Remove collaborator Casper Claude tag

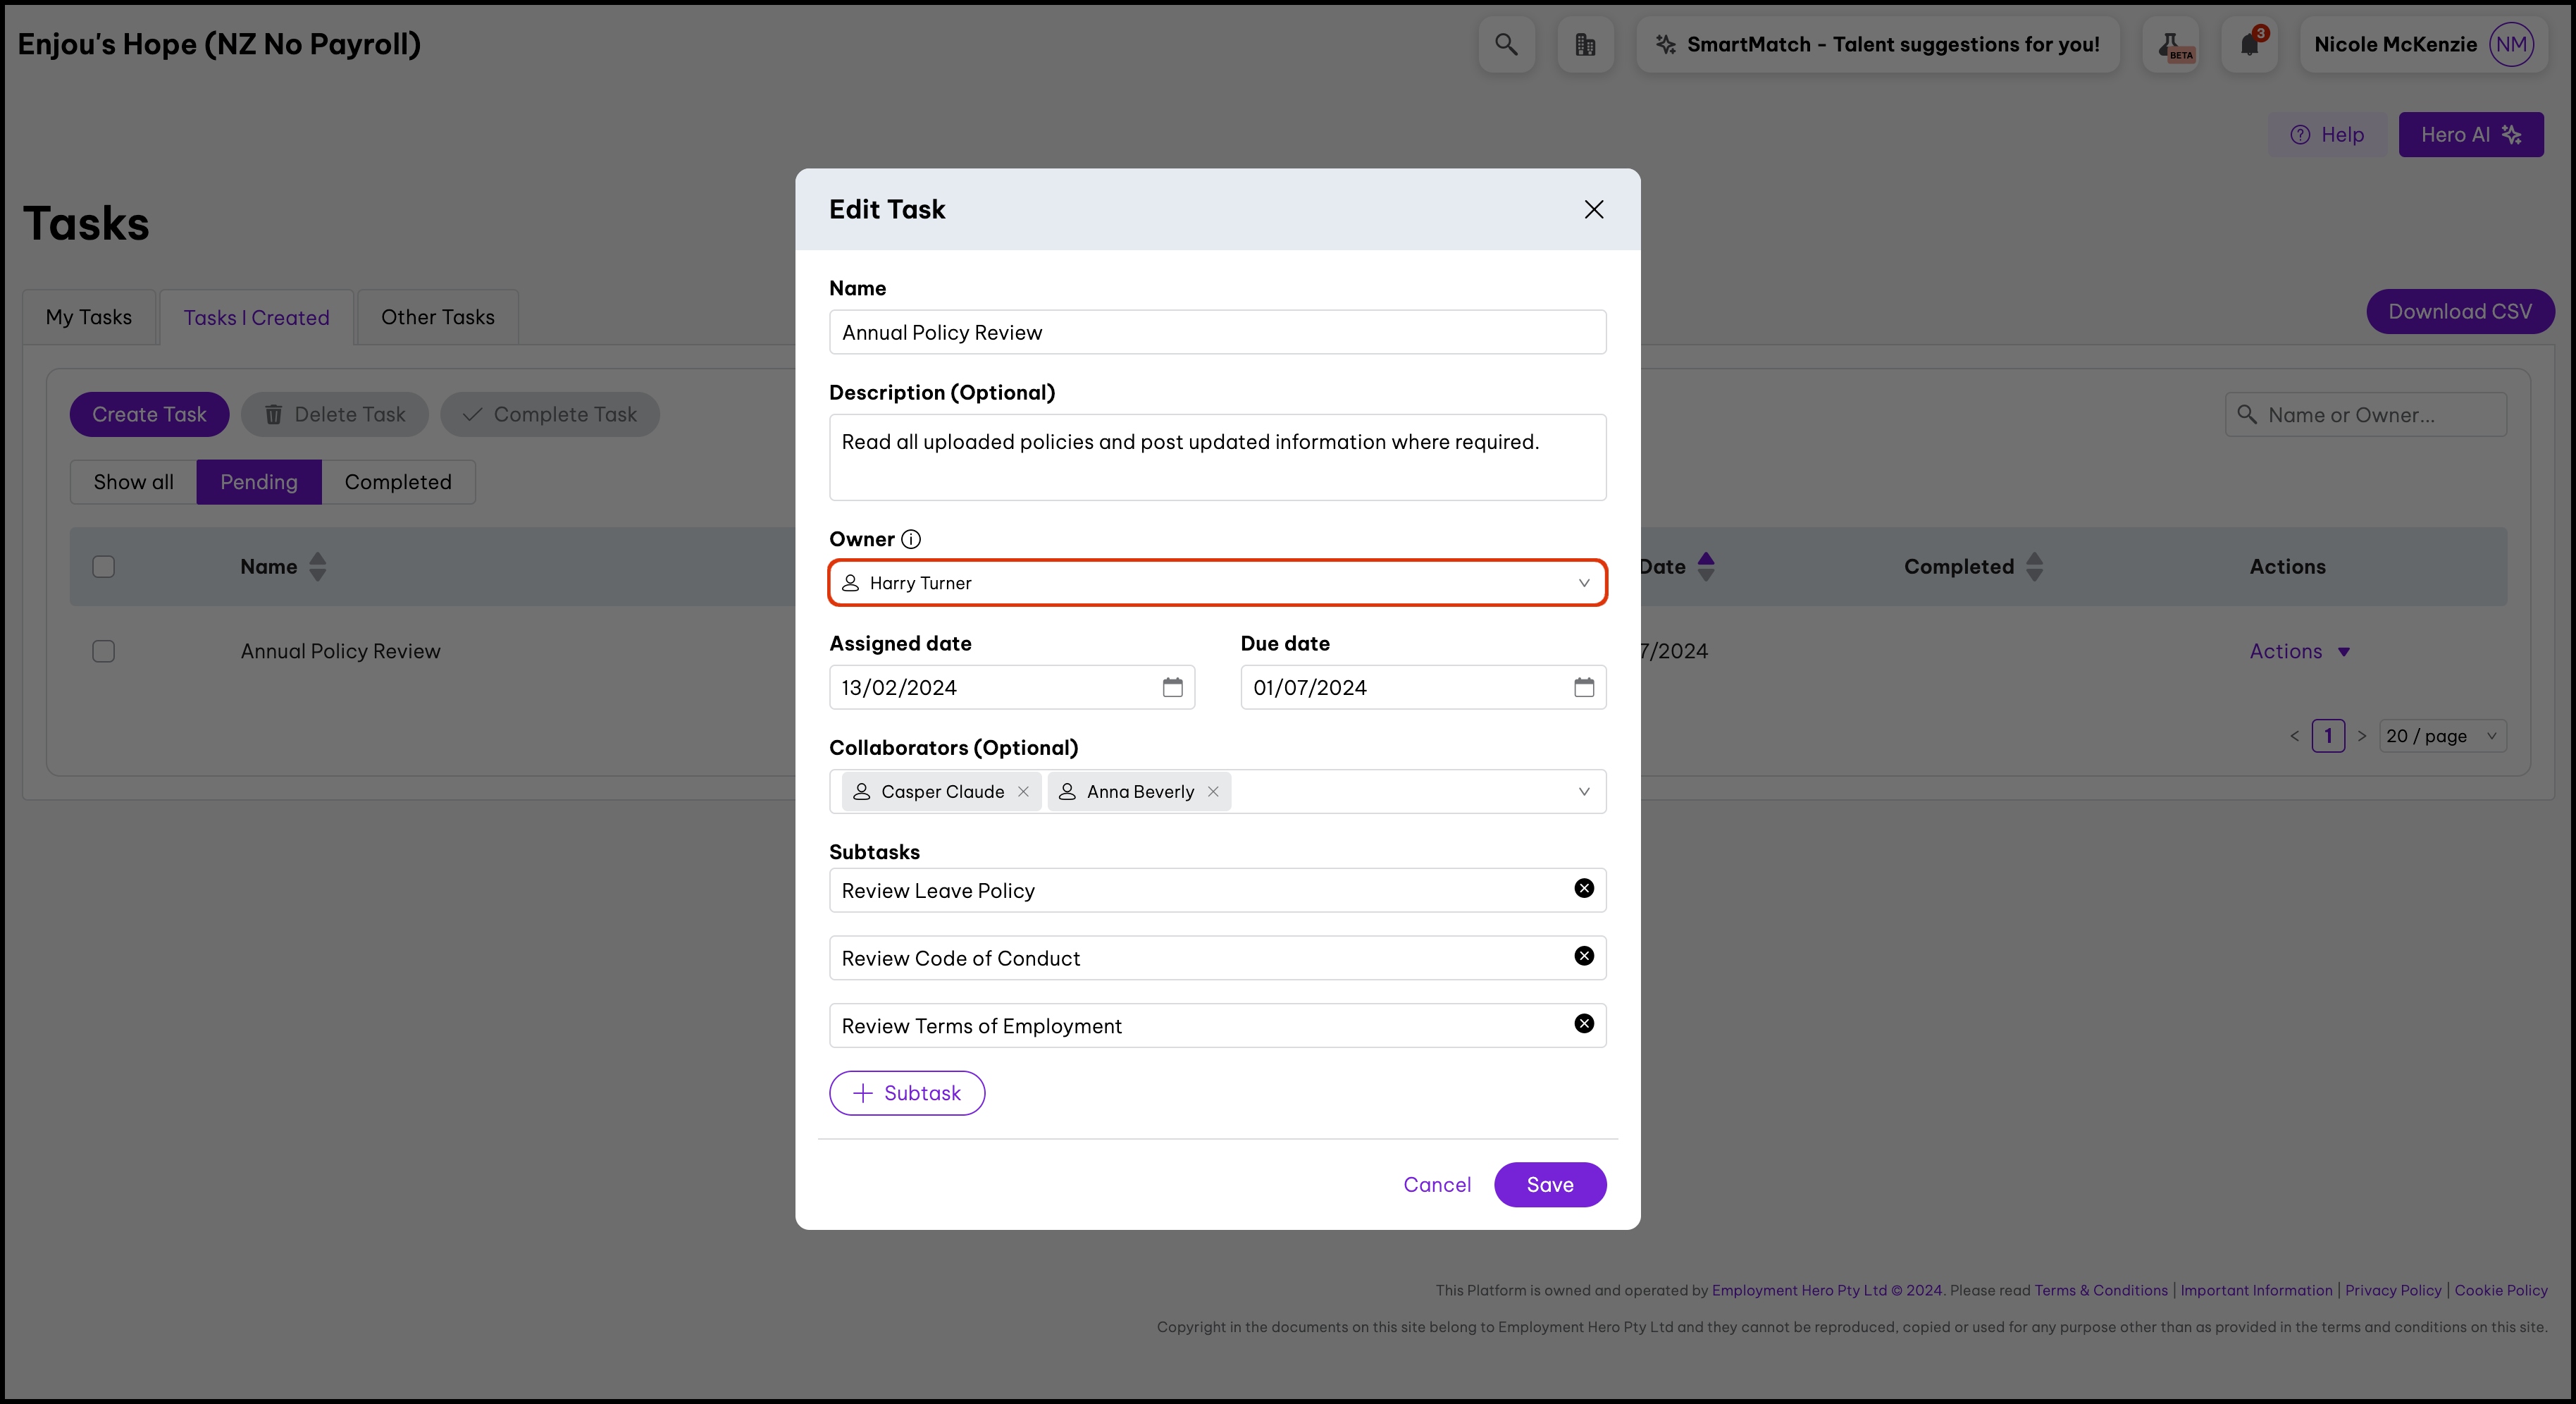(x=1023, y=791)
